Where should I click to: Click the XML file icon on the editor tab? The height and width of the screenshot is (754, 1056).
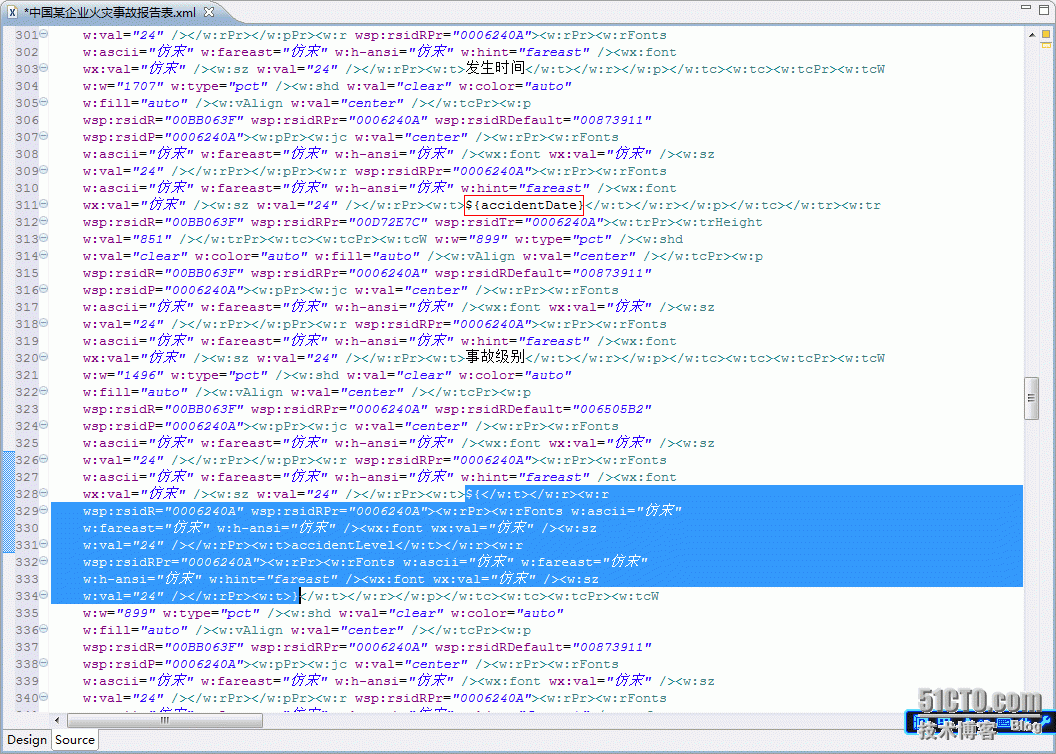click(x=12, y=12)
